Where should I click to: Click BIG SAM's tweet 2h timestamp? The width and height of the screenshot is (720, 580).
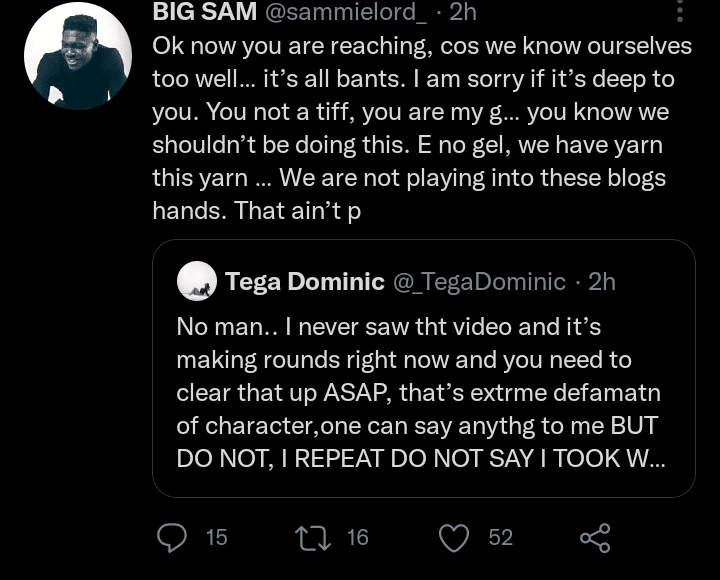click(463, 12)
